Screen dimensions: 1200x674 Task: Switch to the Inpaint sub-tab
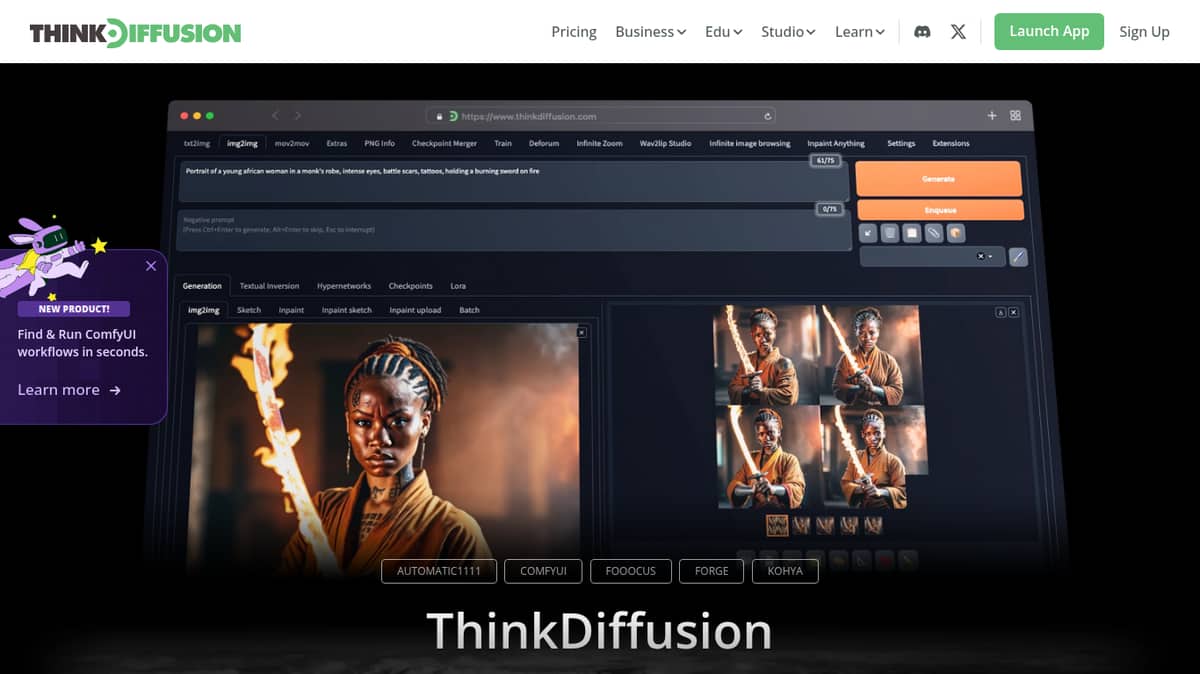291,310
